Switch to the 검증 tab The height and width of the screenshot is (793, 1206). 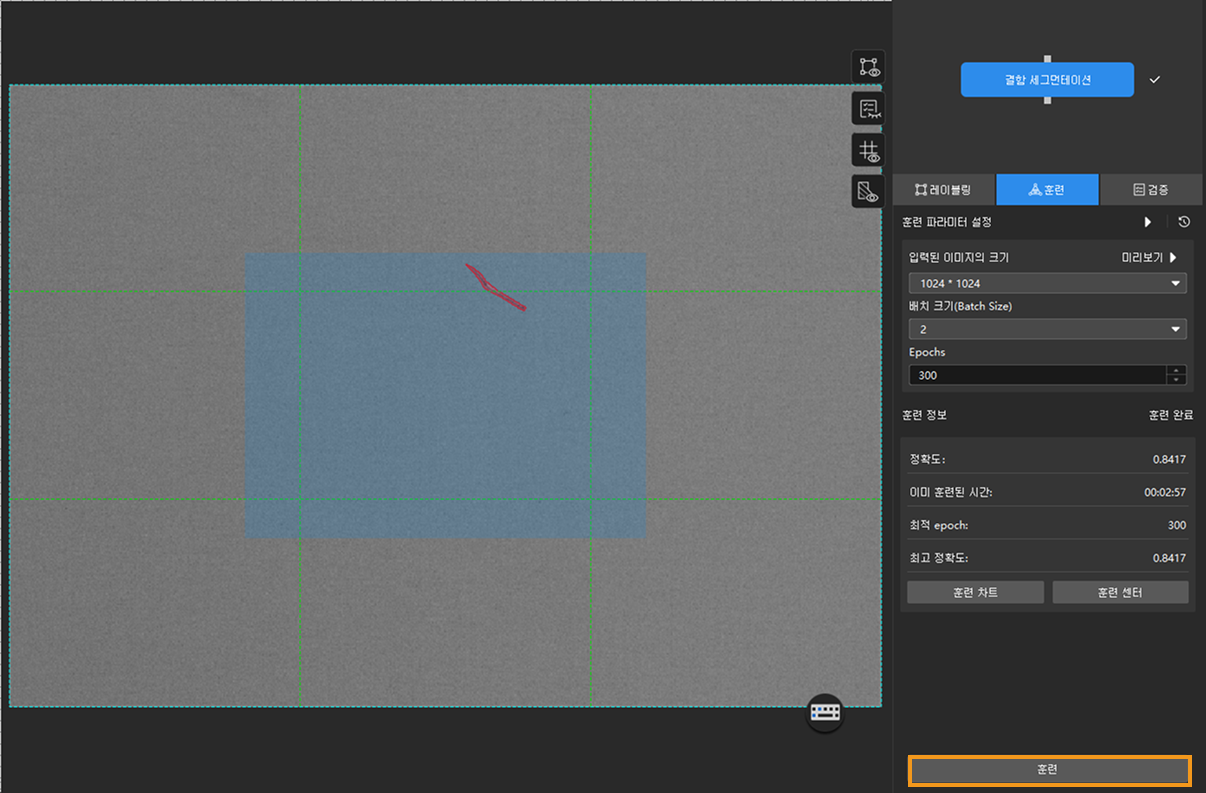[1151, 190]
